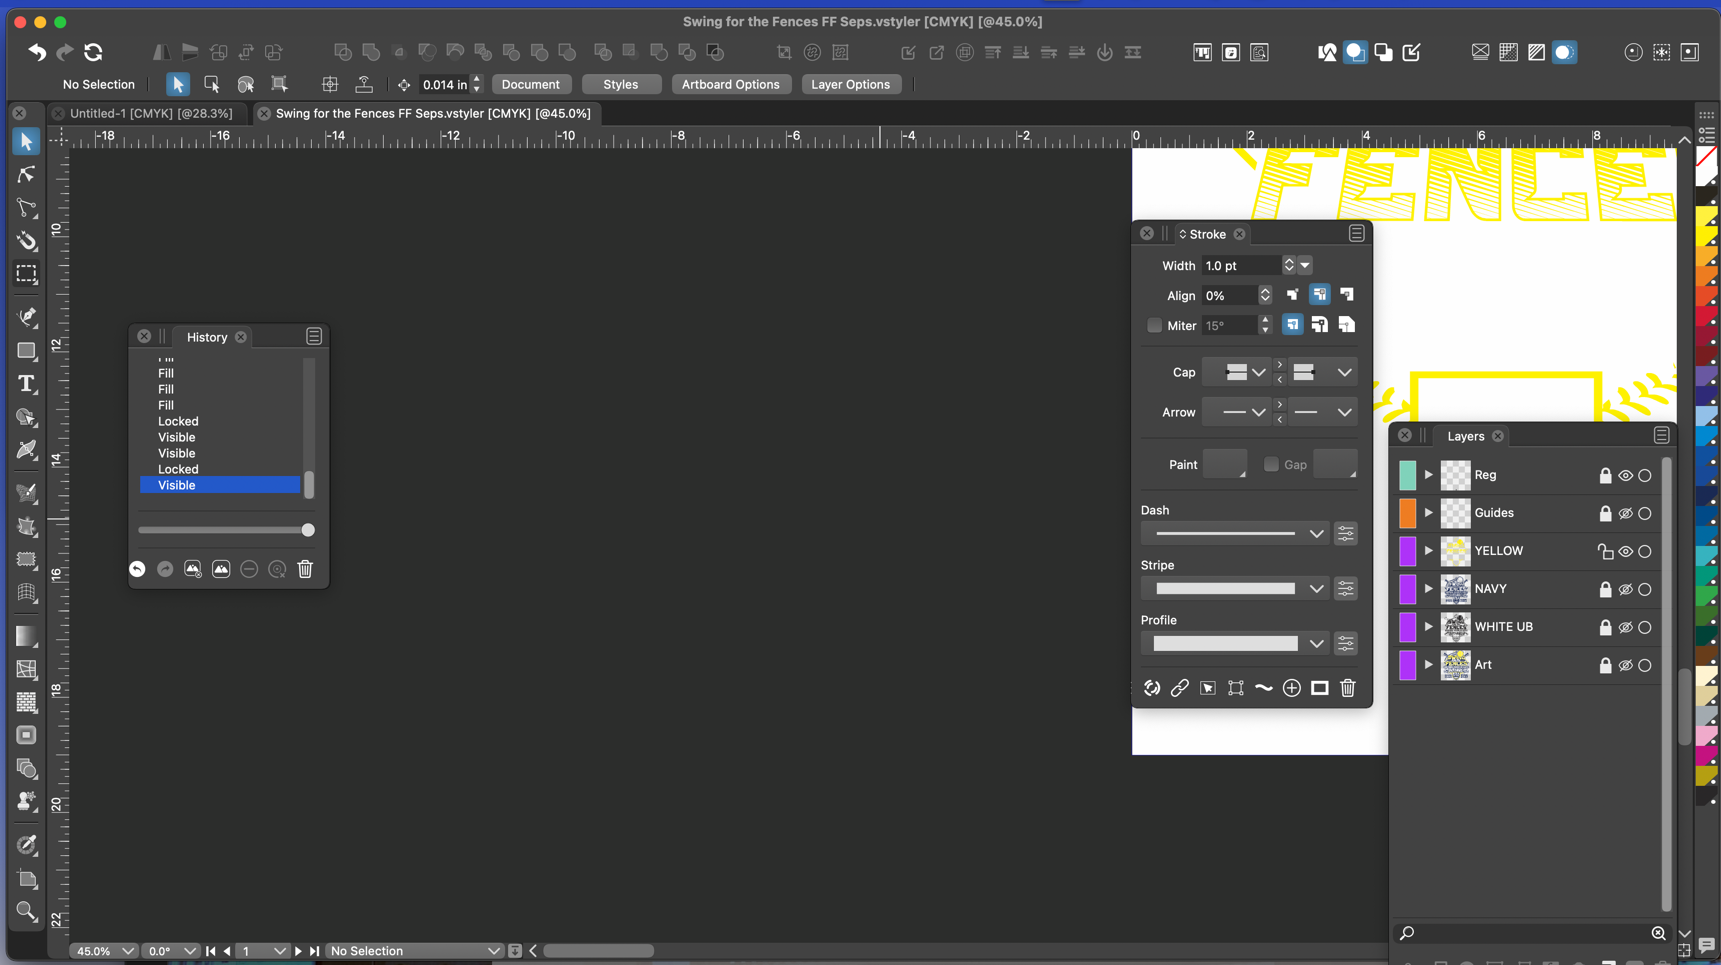Viewport: 1721px width, 965px height.
Task: Show the hidden NAVY layer
Action: (x=1625, y=590)
